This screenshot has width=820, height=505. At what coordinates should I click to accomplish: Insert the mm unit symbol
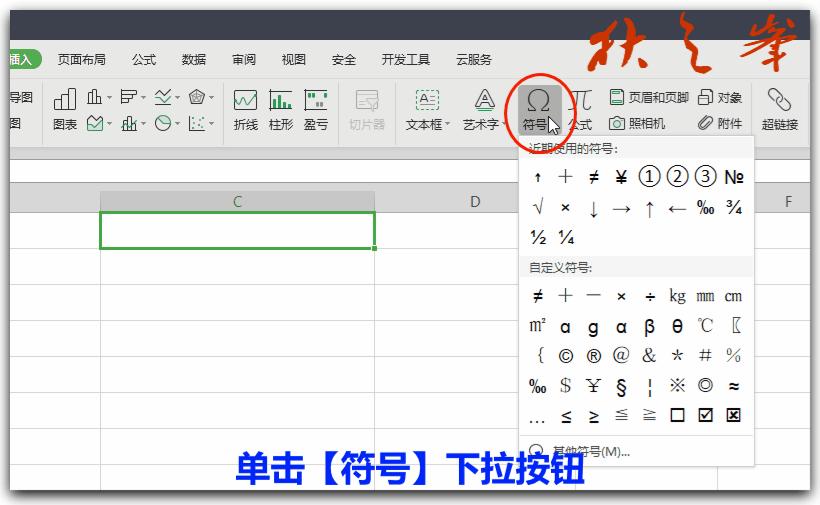pos(705,297)
